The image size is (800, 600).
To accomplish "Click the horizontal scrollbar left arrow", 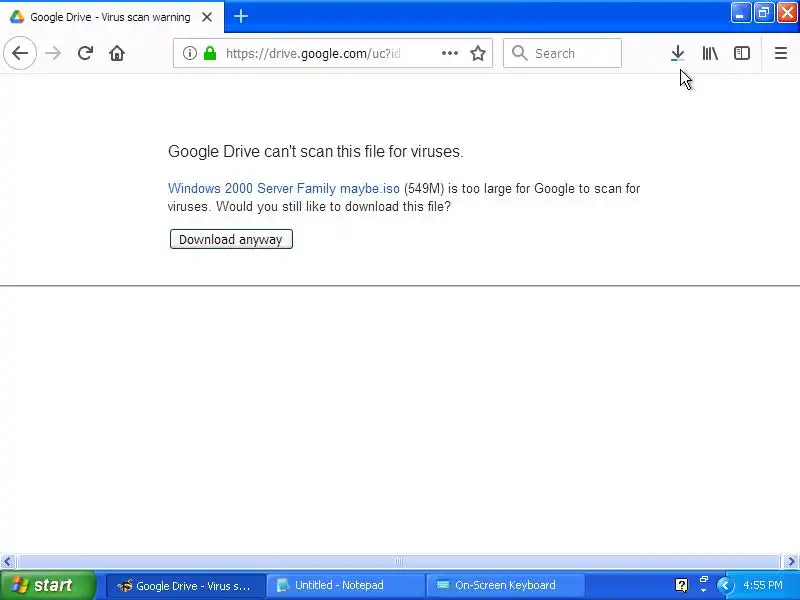I will pyautogui.click(x=7, y=562).
